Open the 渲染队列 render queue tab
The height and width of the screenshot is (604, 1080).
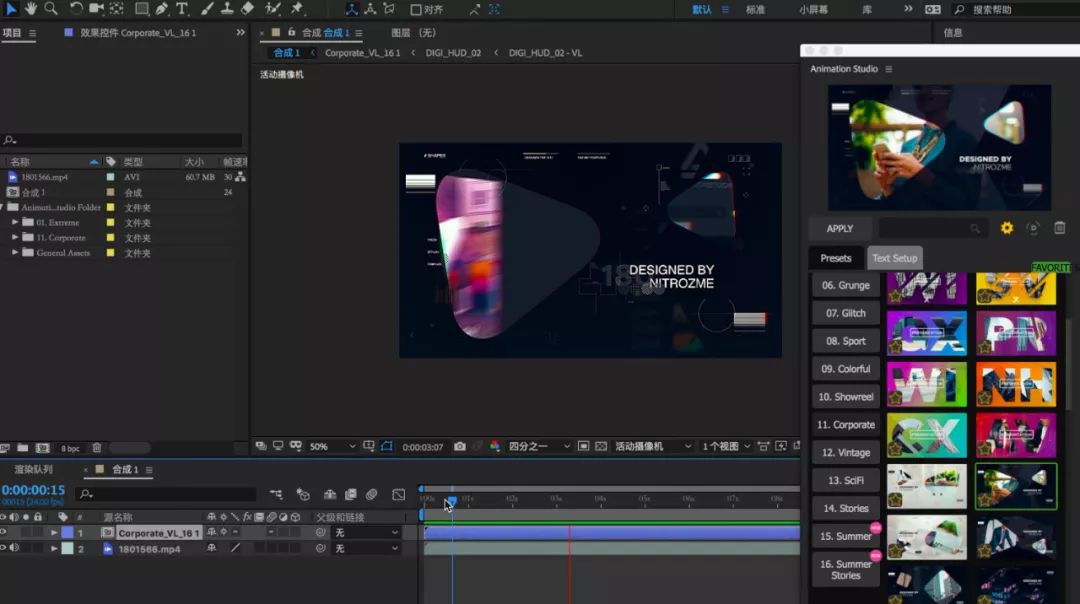tap(34, 470)
